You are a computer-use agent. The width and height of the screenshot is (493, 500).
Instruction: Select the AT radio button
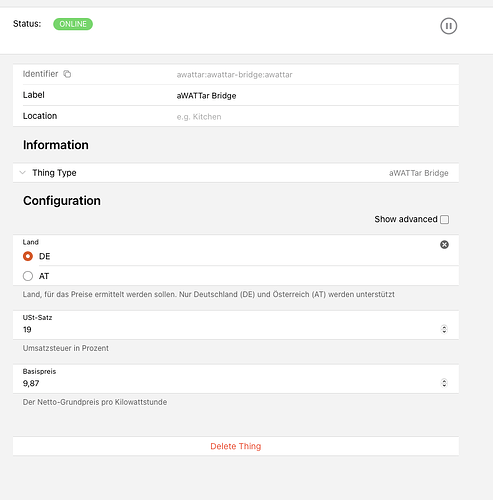[28, 276]
